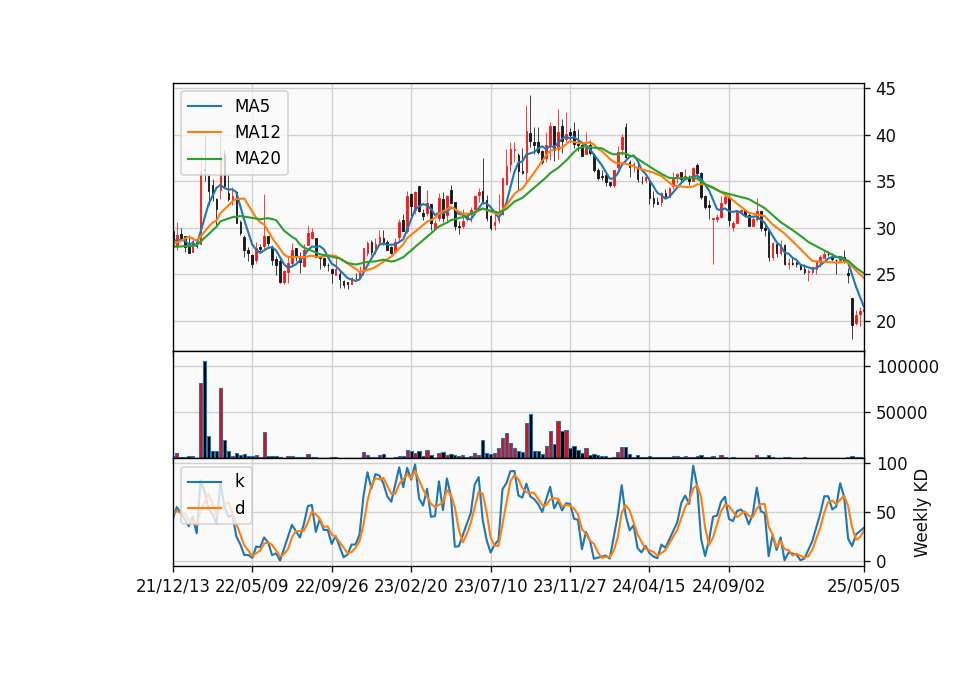Click the k legend label
This screenshot has height=690, width=960.
tap(239, 481)
